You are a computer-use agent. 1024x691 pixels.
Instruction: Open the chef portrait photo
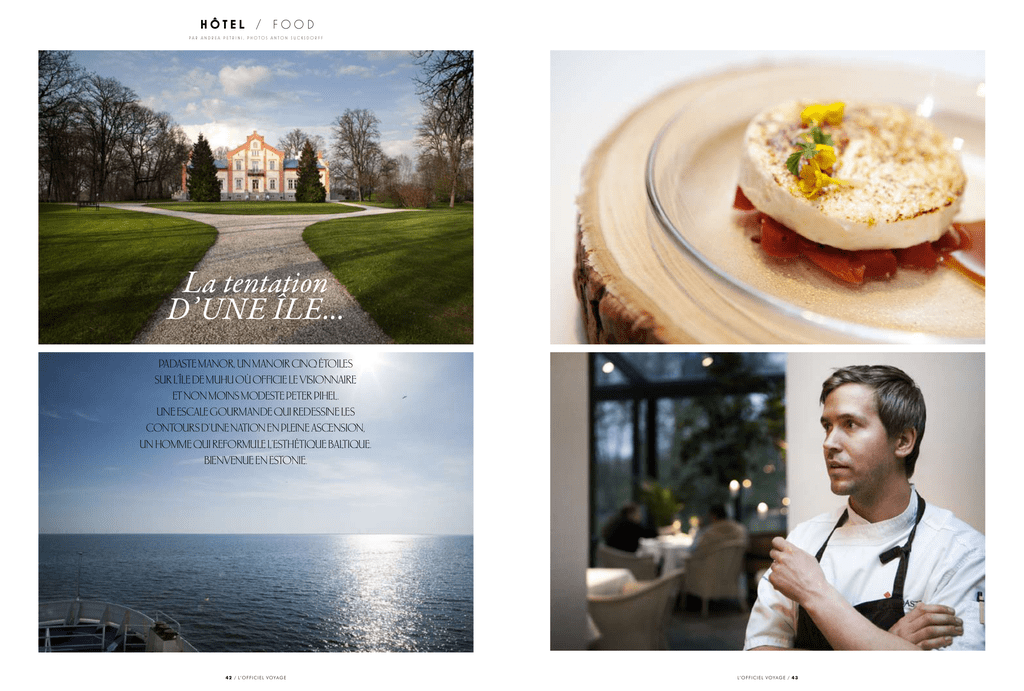tap(767, 502)
